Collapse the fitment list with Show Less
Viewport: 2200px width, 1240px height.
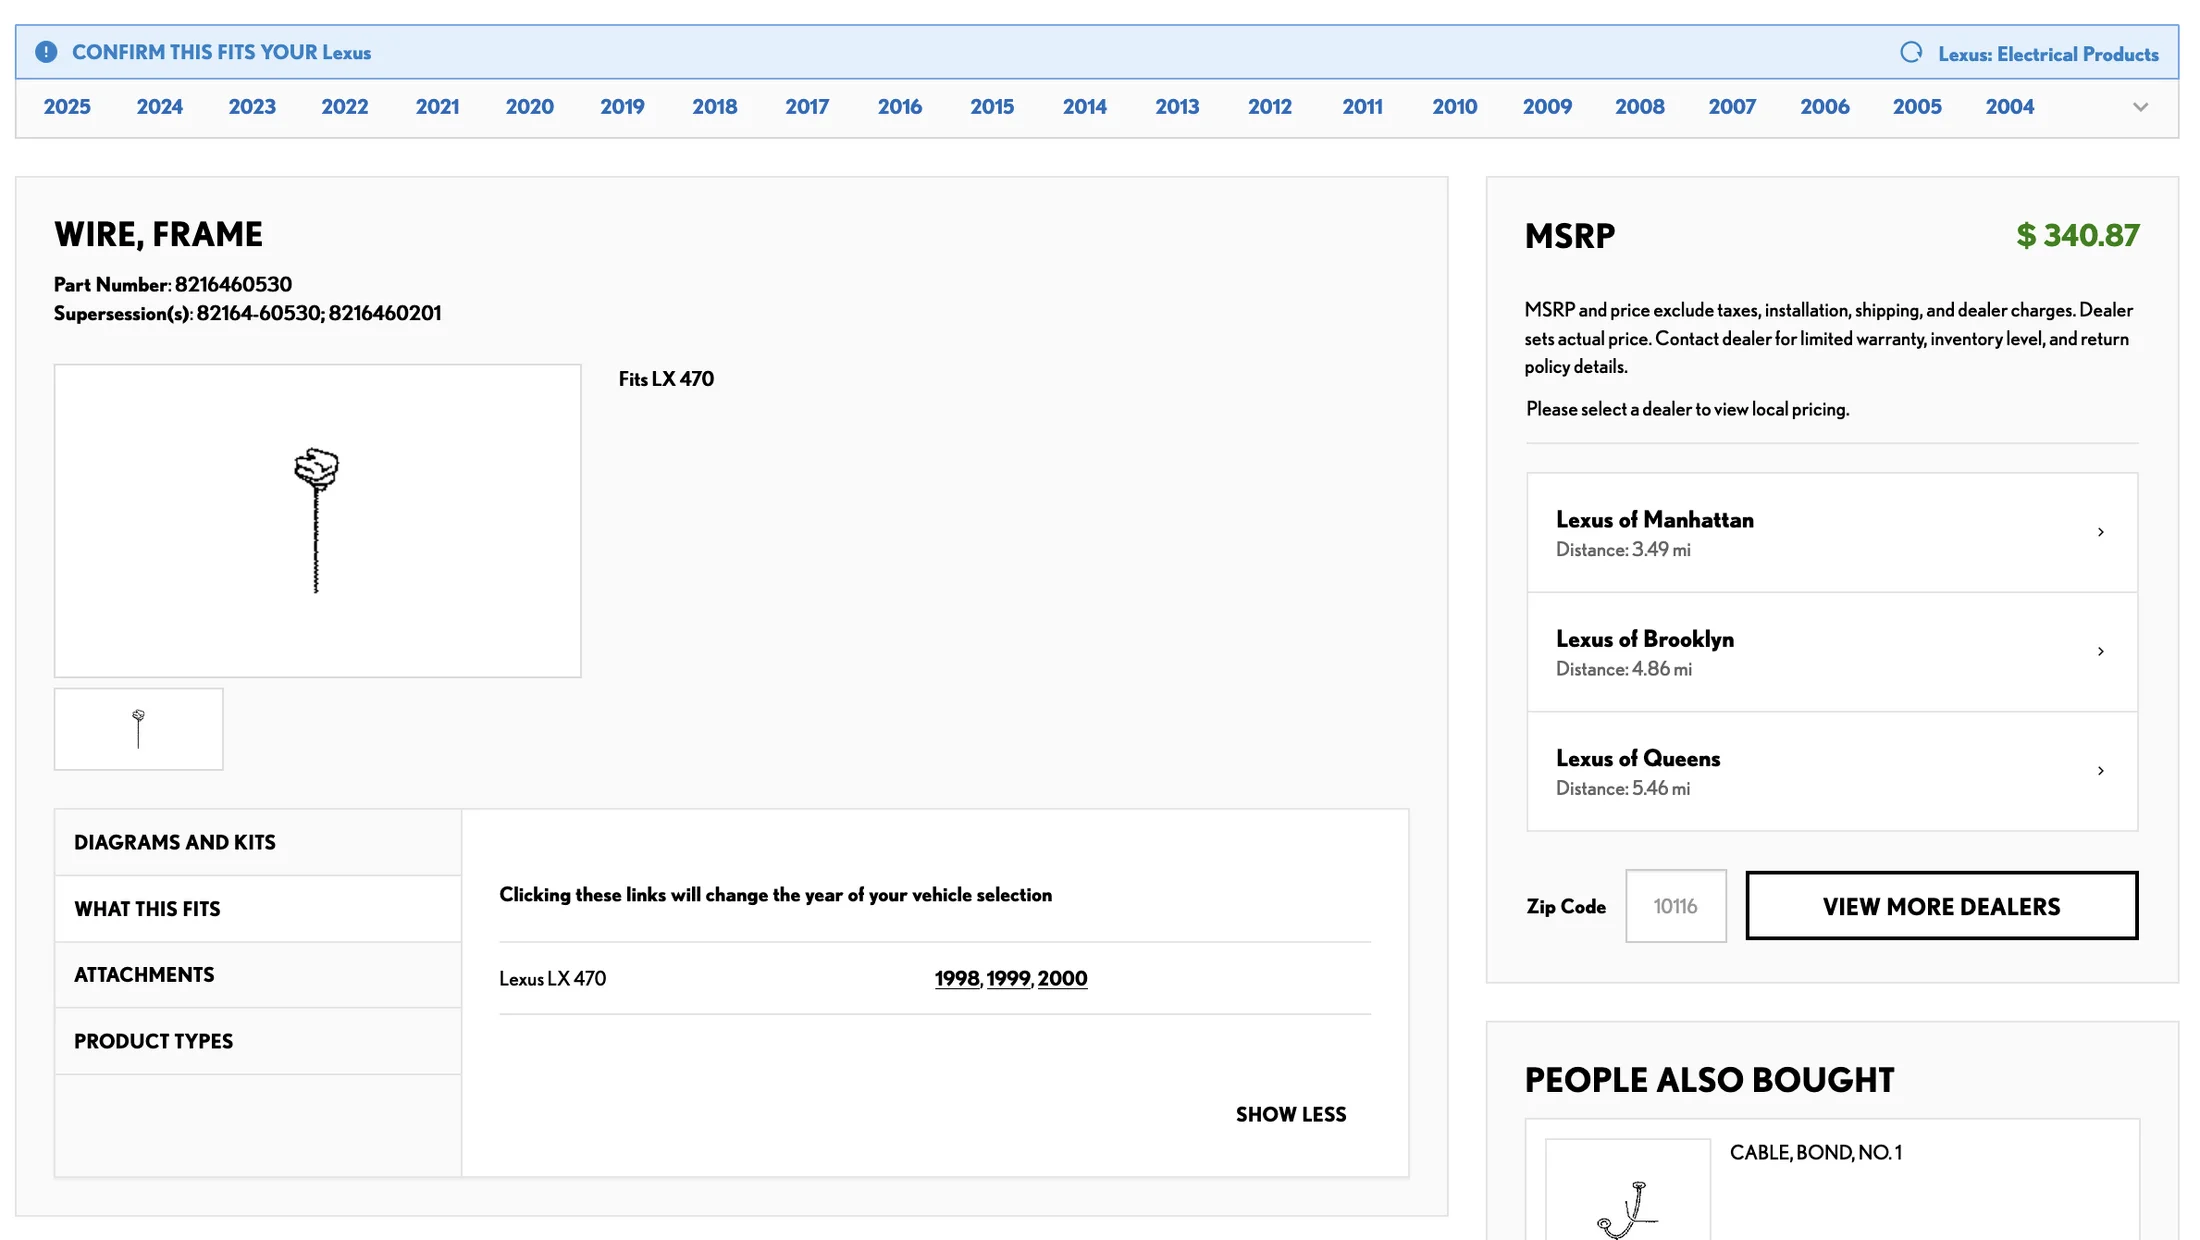click(x=1290, y=1114)
